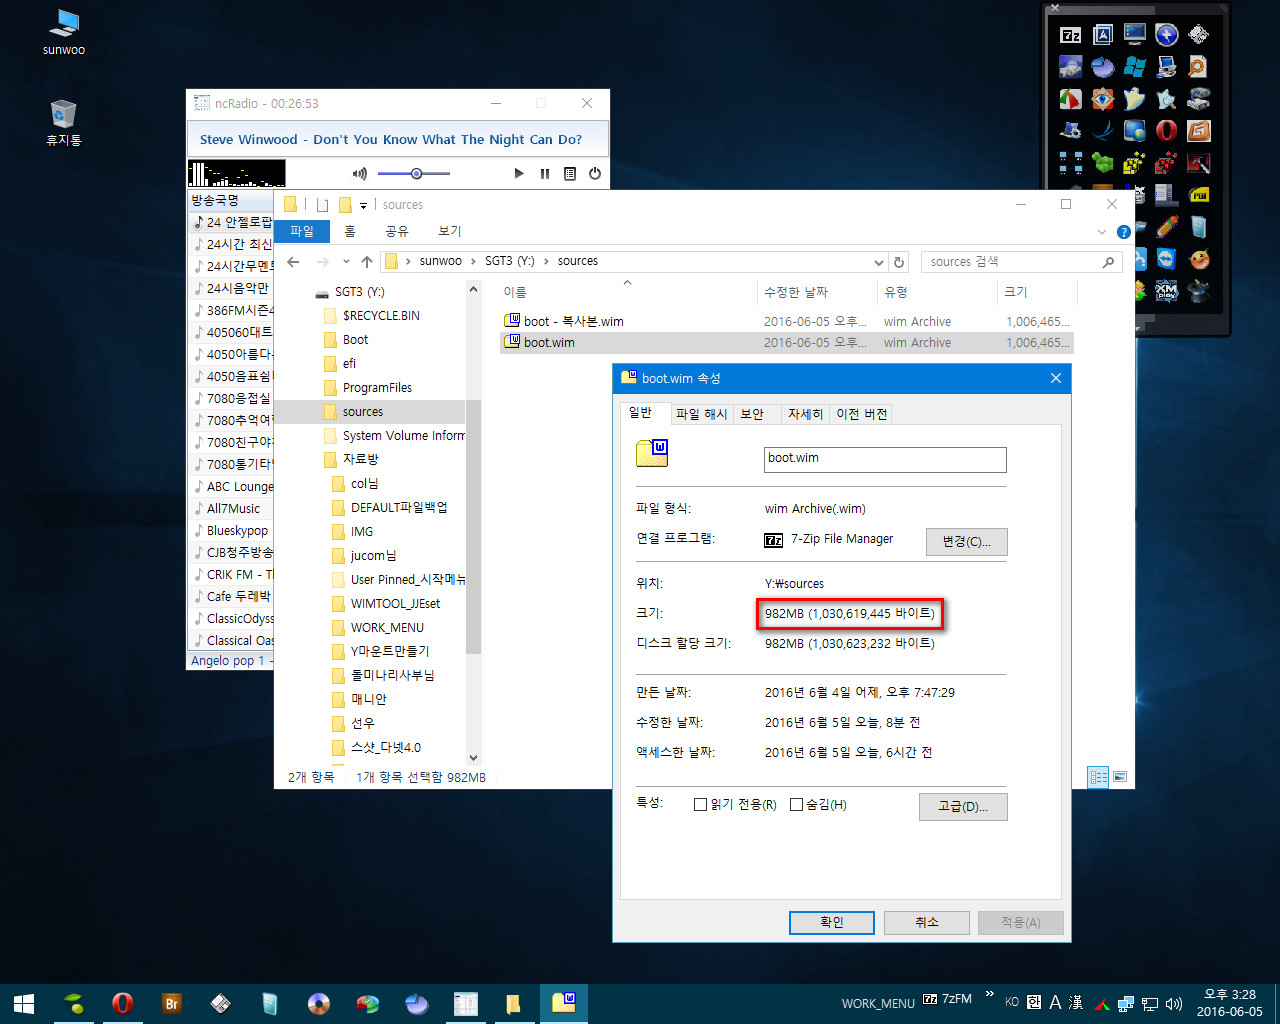1280x1024 pixels.
Task: Click the 'sources 검색' search box
Action: [x=1020, y=262]
